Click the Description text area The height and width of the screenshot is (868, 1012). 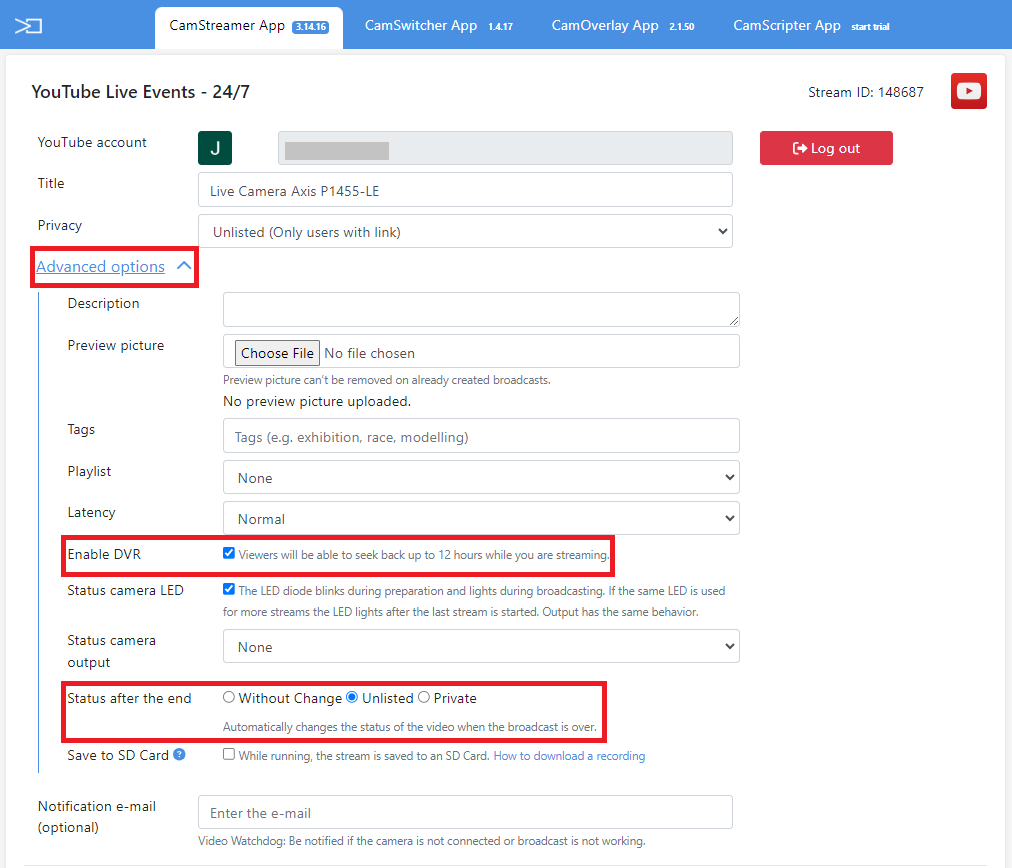point(481,309)
